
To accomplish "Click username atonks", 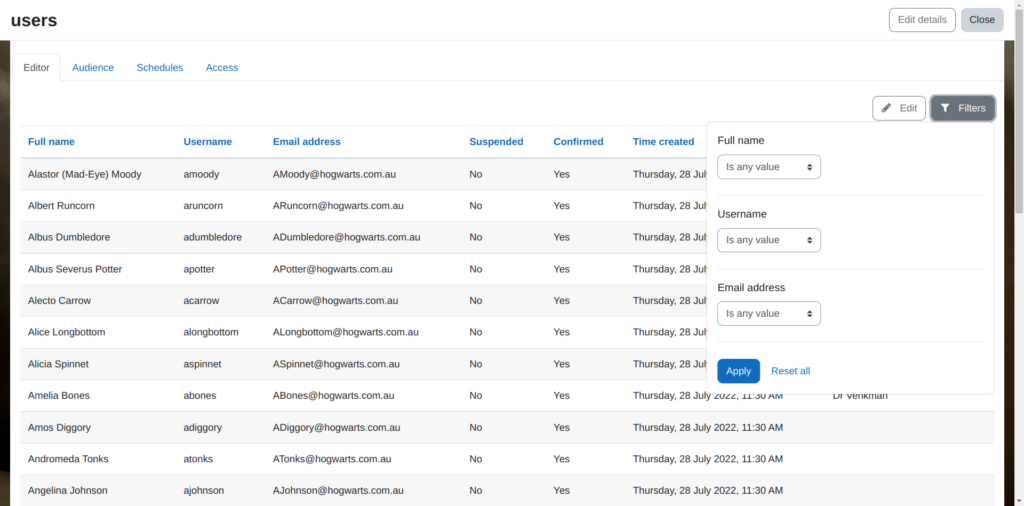I will [199, 458].
